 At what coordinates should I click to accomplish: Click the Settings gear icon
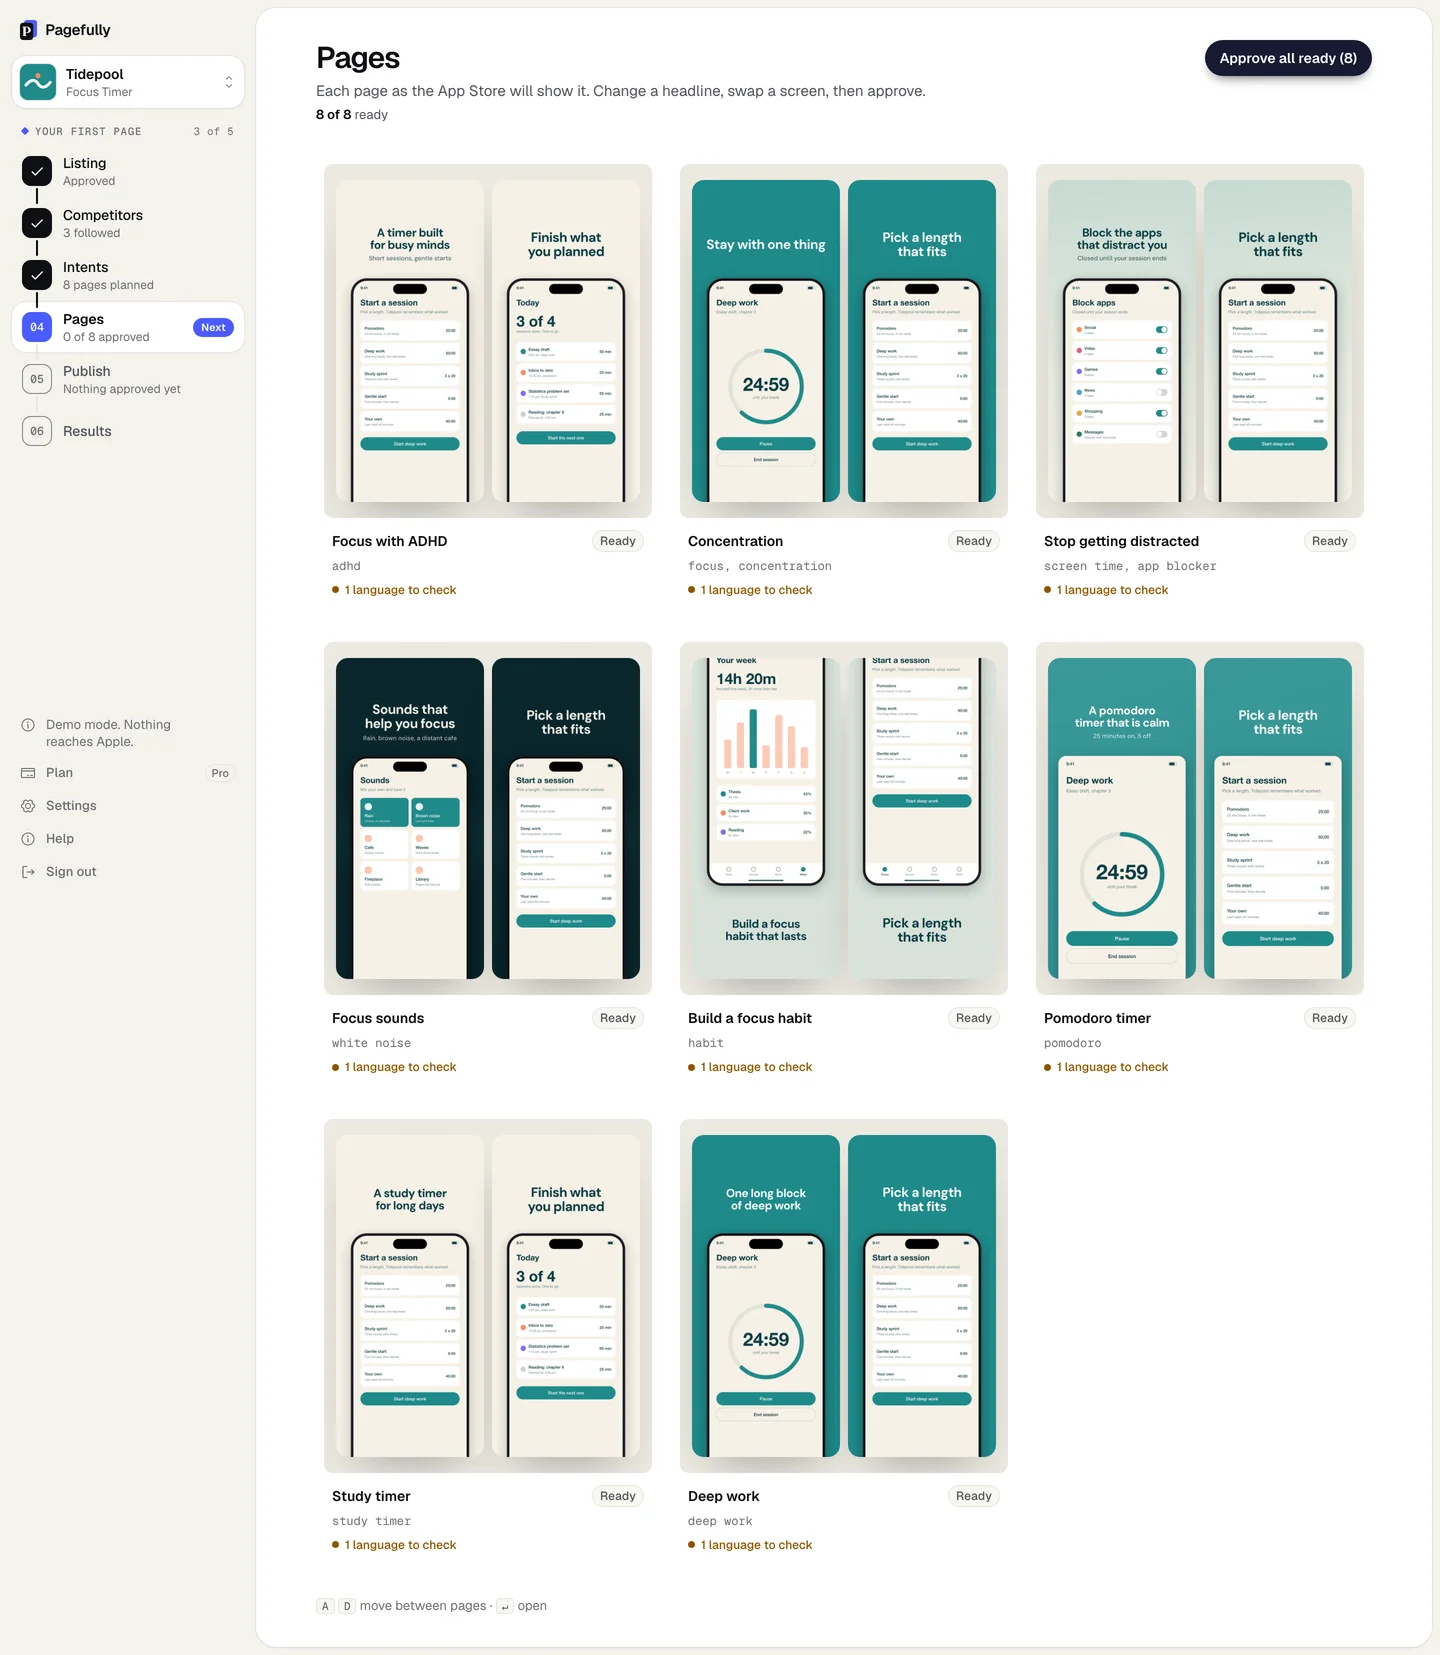coord(28,806)
